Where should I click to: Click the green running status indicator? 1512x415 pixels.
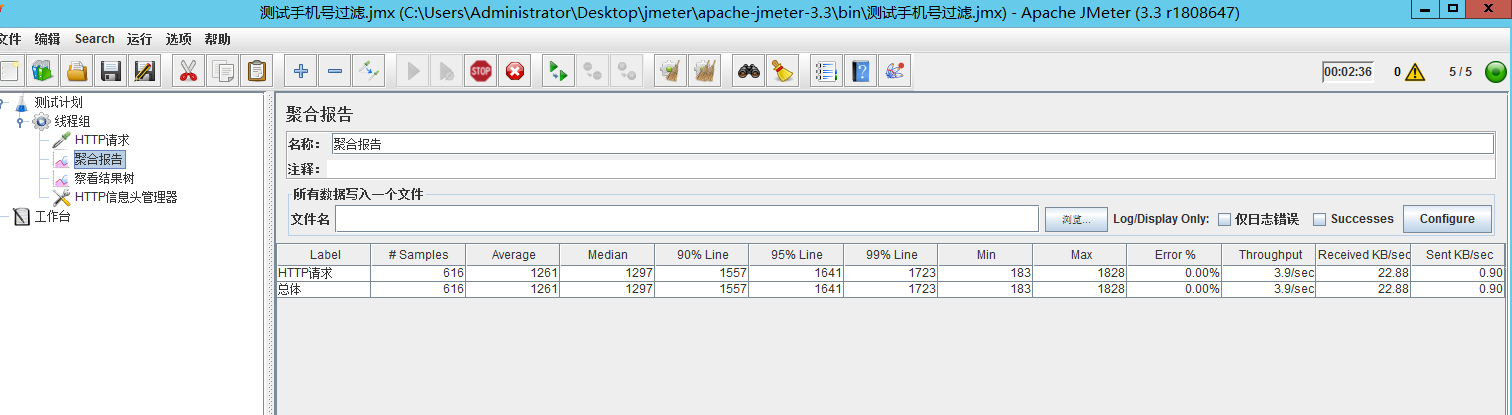(x=1495, y=72)
